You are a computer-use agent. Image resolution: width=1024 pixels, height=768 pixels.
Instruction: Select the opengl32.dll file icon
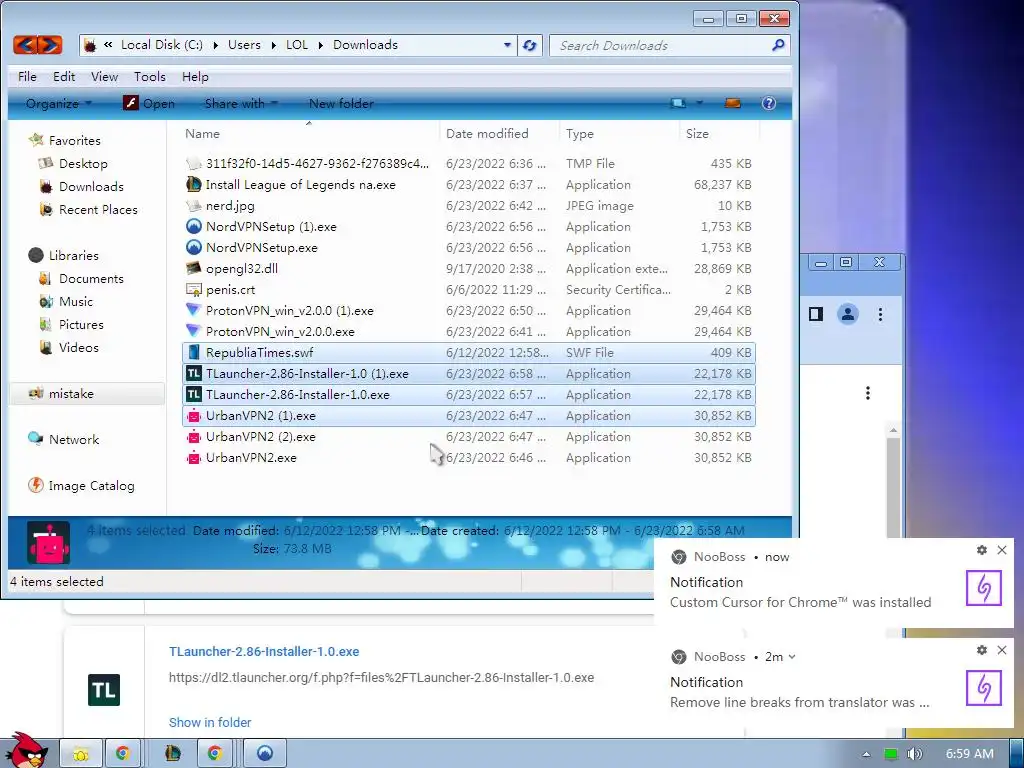pos(193,268)
